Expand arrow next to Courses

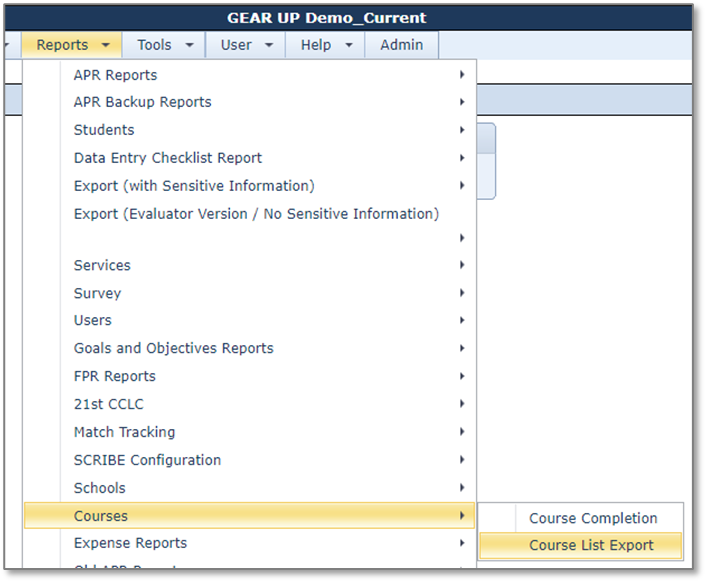tap(462, 515)
